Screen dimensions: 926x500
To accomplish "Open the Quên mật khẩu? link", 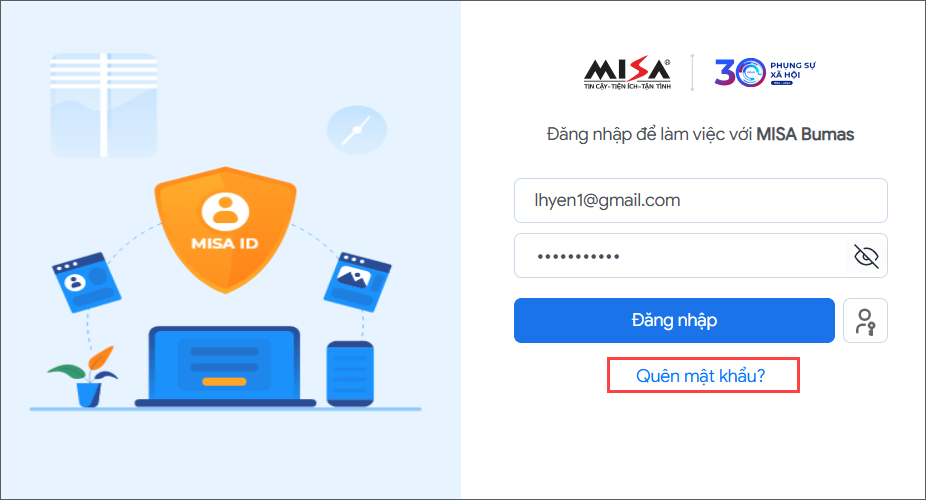I will (x=700, y=376).
